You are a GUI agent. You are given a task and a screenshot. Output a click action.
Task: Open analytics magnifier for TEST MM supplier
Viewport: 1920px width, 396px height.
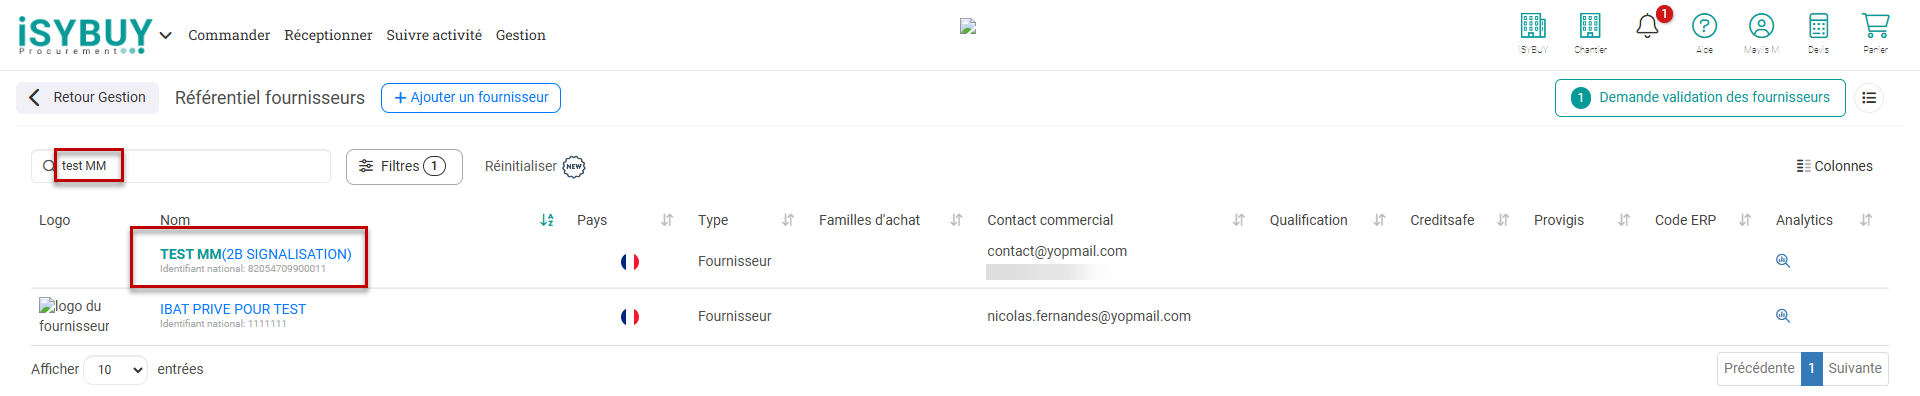1782,261
